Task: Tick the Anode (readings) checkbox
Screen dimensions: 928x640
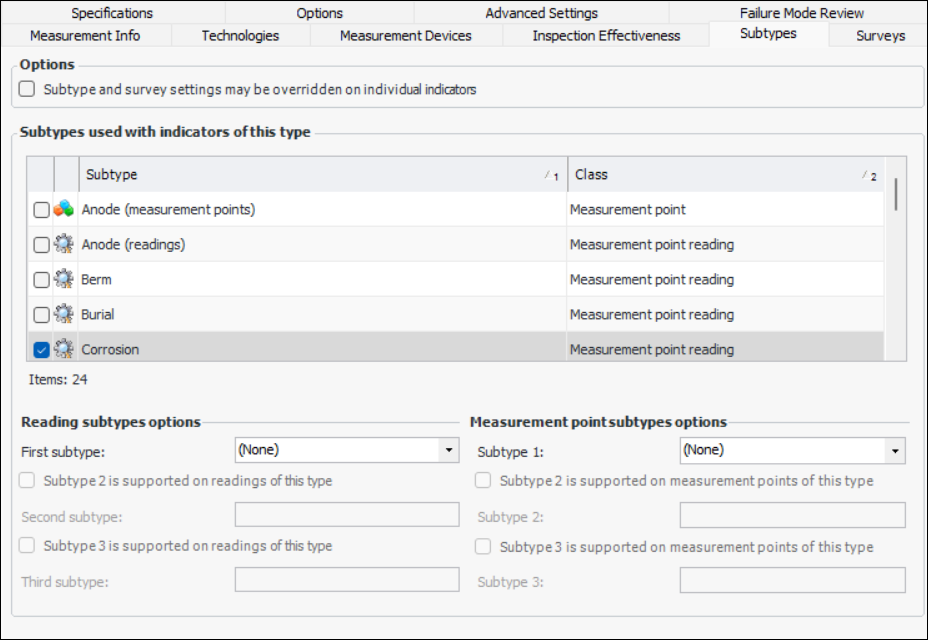Action: coord(41,245)
